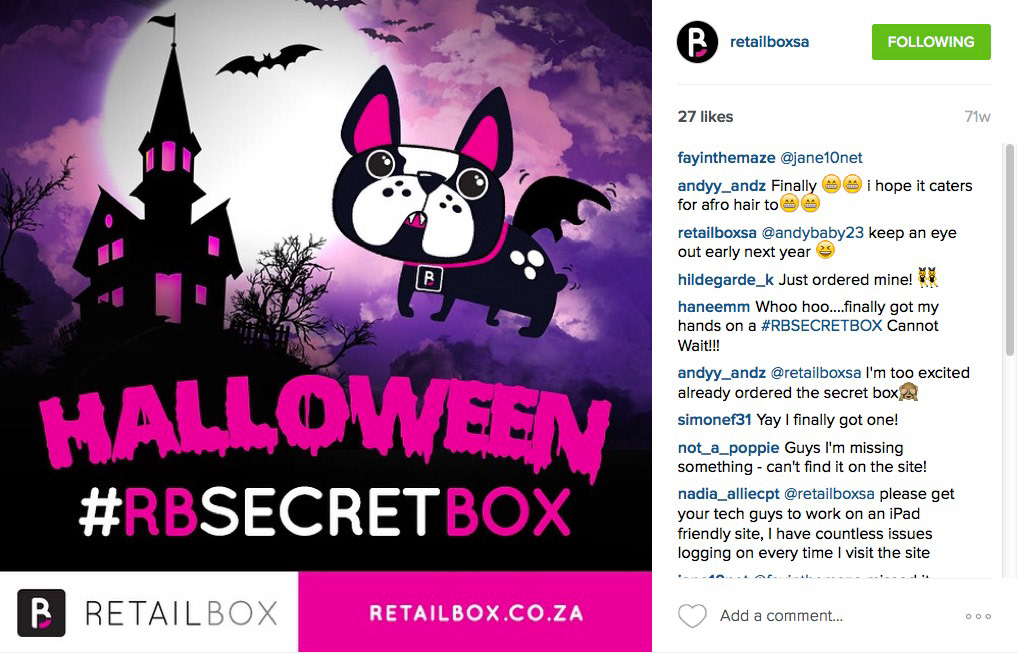1017x653 pixels.
Task: Click the Retailbox logo icon in the banner
Action: point(41,613)
